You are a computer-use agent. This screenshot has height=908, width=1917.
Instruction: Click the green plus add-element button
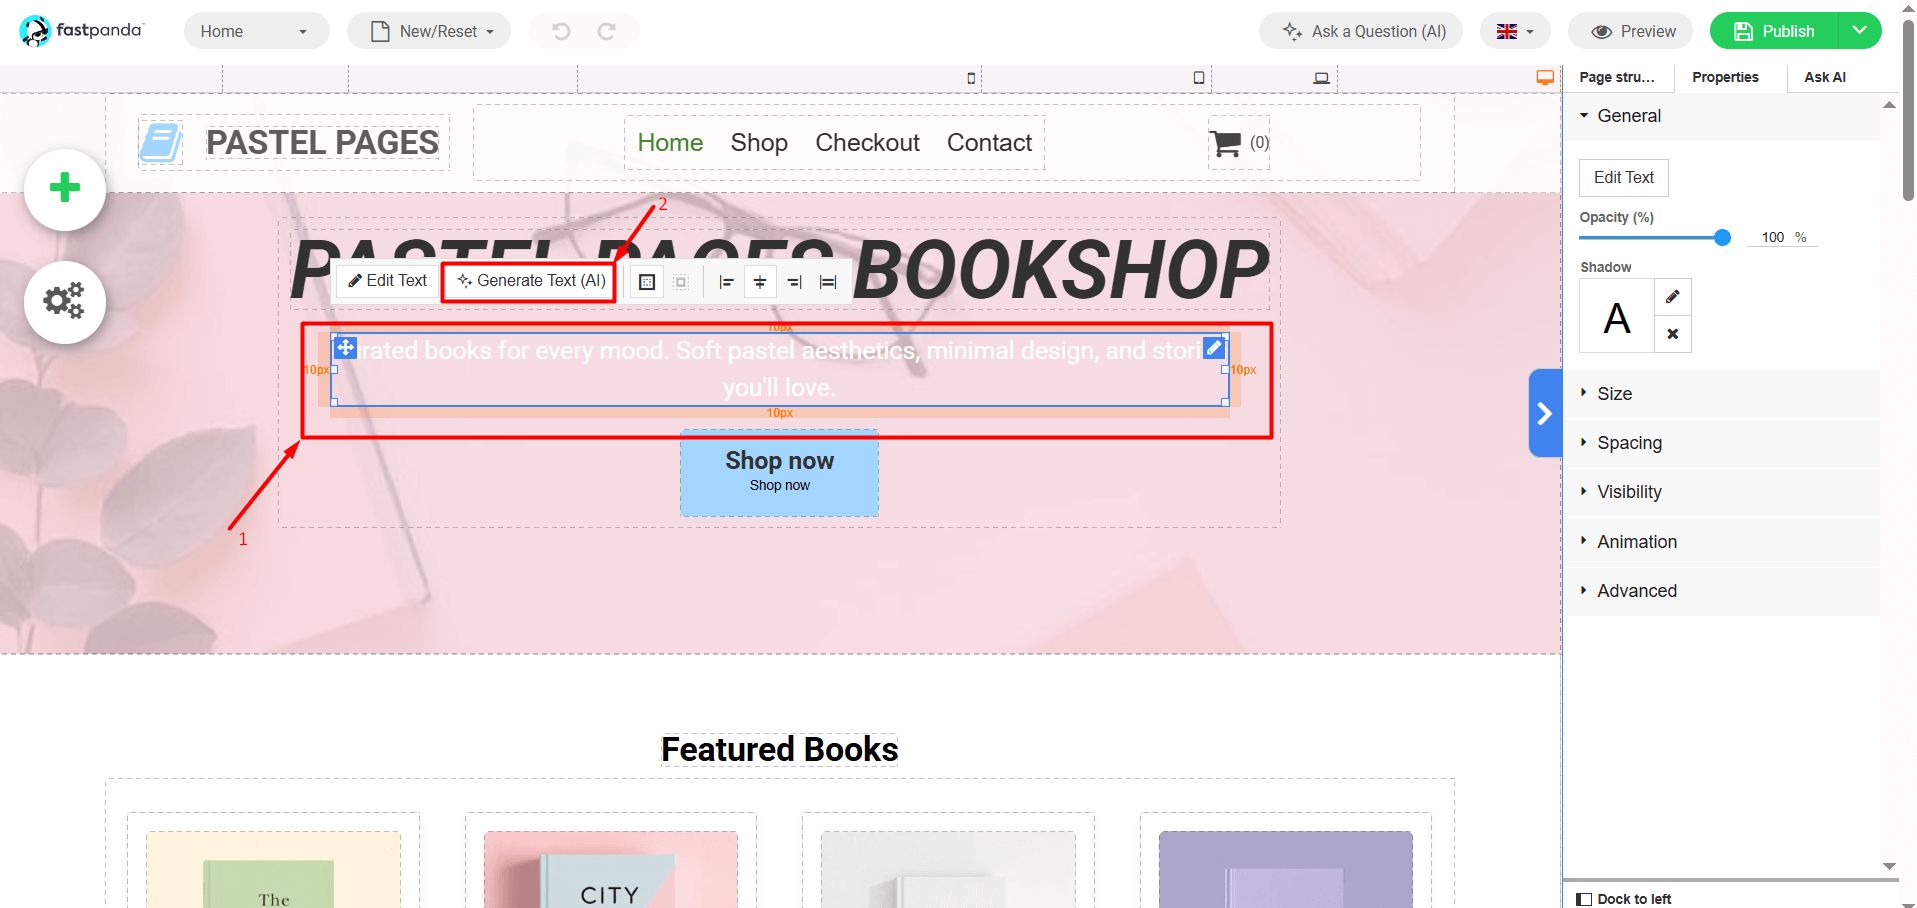click(x=65, y=188)
